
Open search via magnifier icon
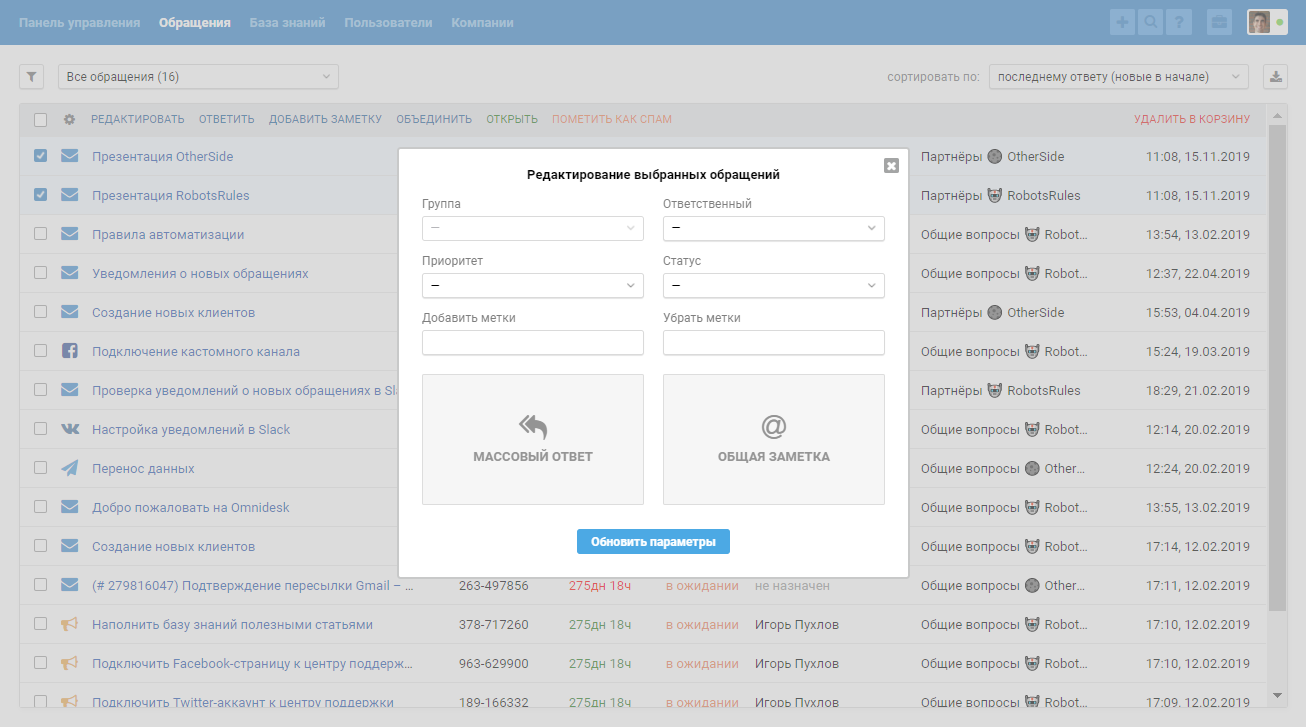(1150, 22)
